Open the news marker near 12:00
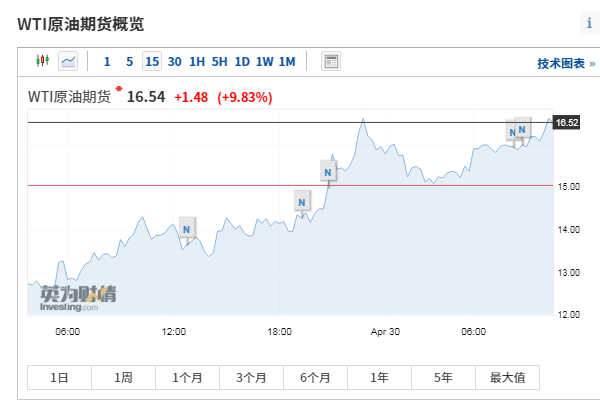This screenshot has height=405, width=600. 187,229
